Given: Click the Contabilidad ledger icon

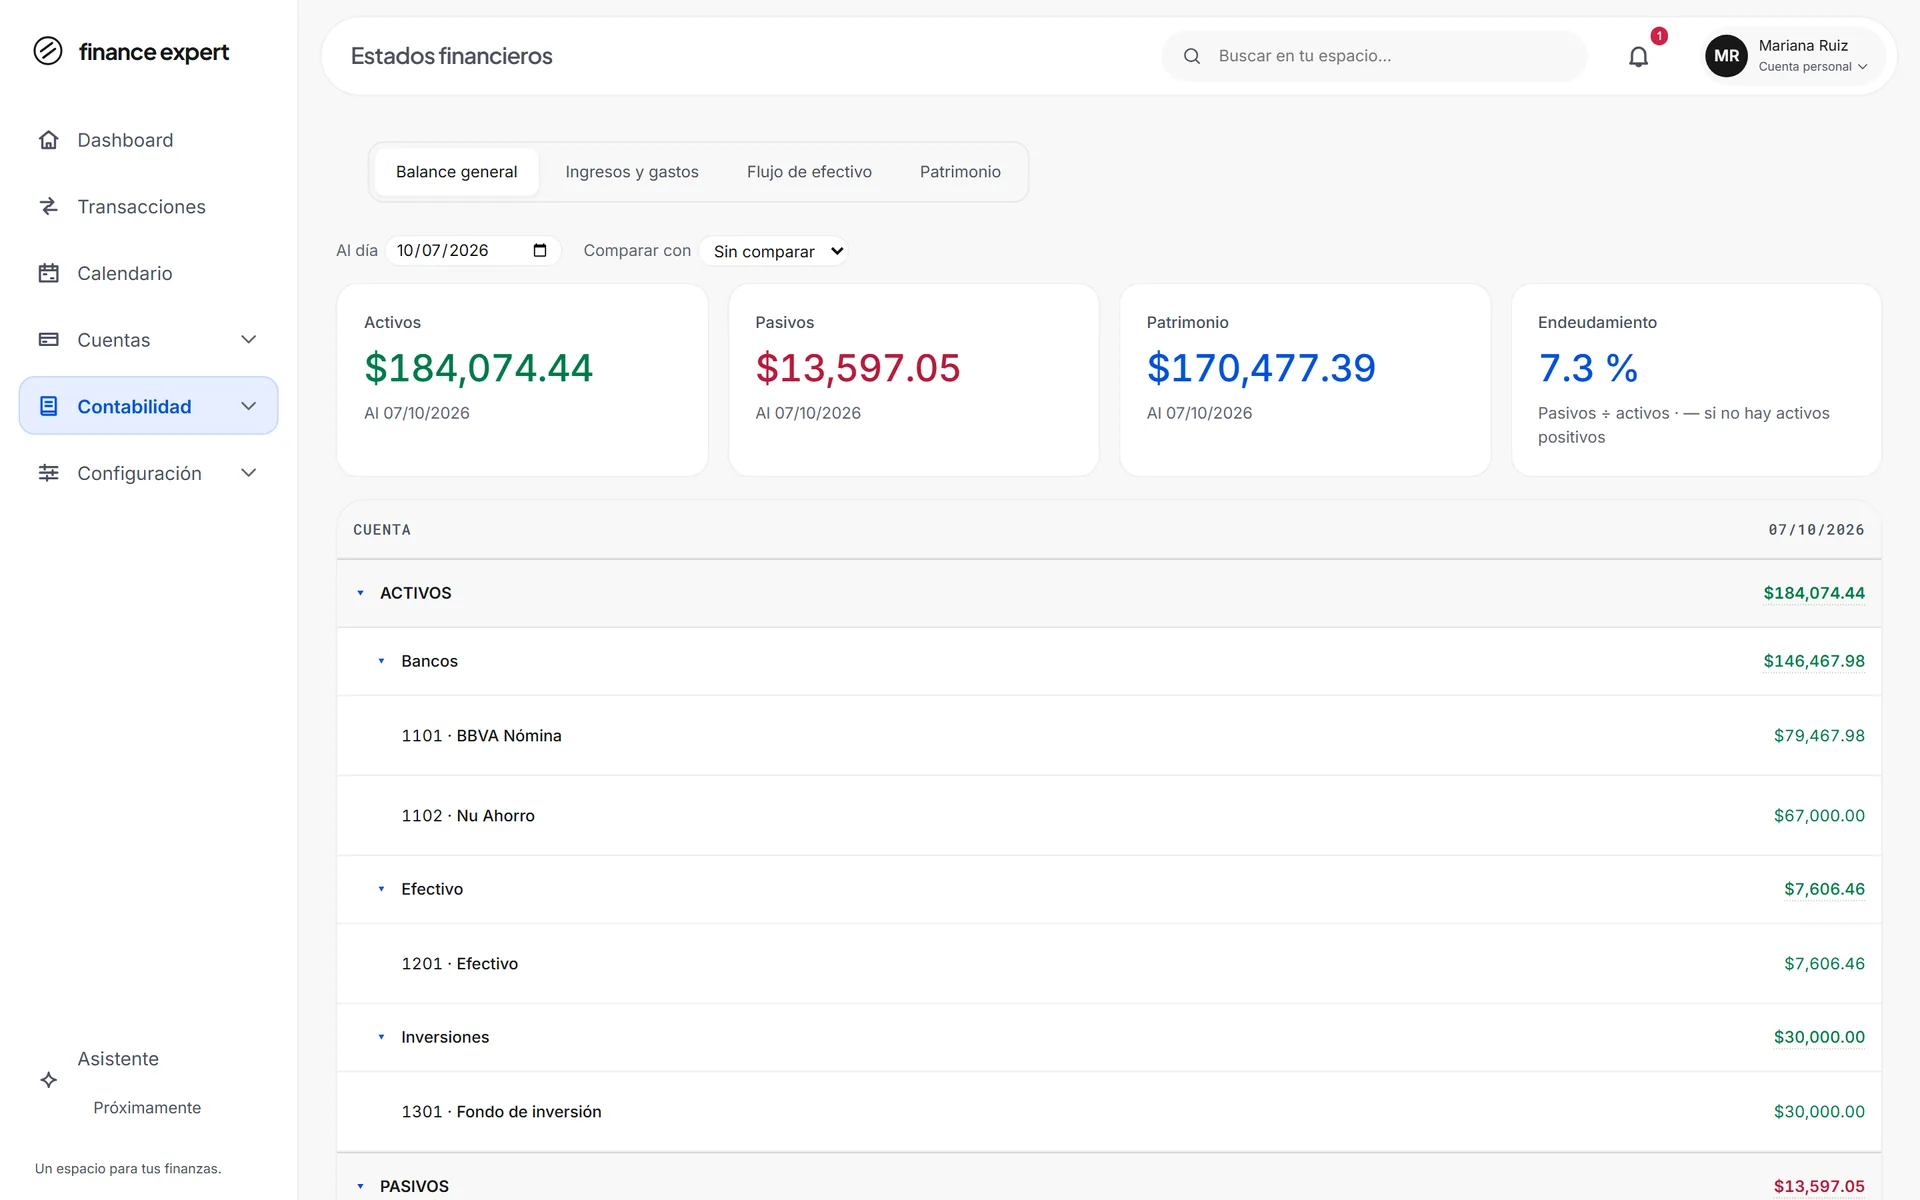Looking at the screenshot, I should pyautogui.click(x=48, y=406).
